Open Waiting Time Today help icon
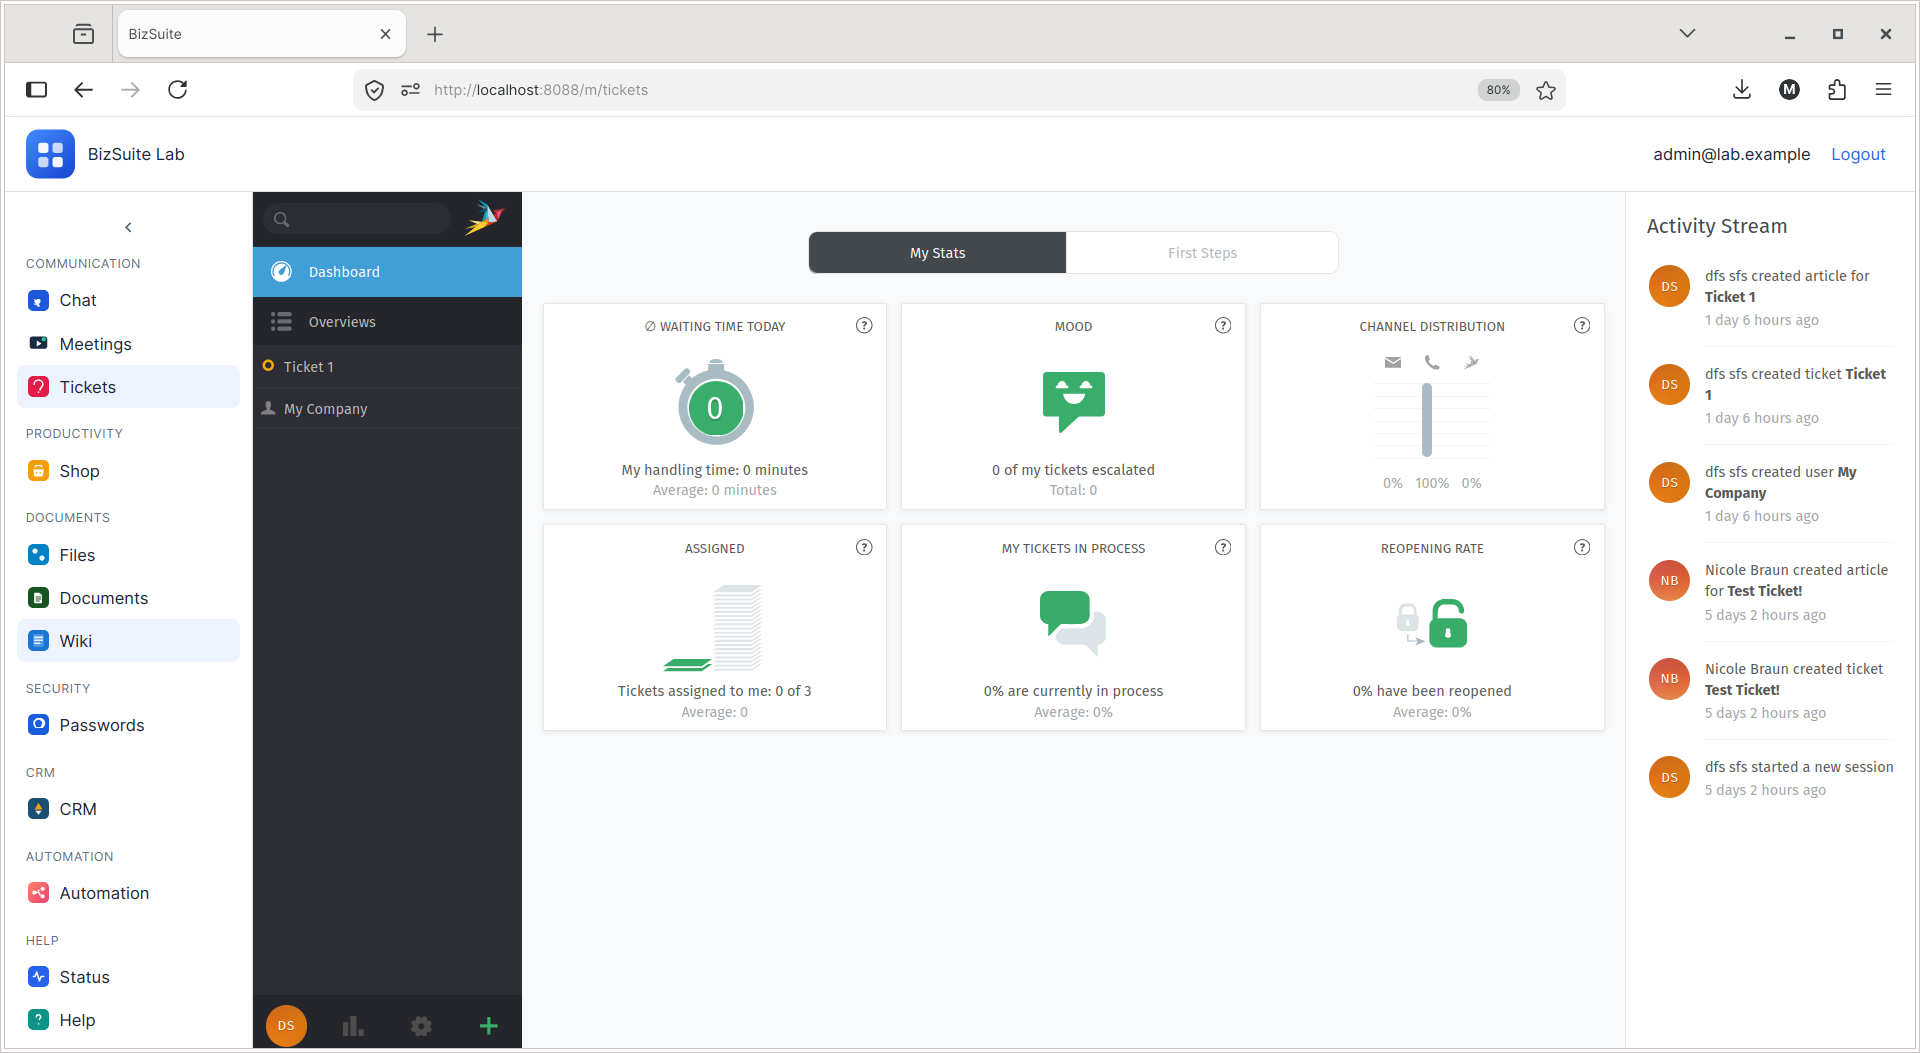The image size is (1920, 1053). (864, 325)
